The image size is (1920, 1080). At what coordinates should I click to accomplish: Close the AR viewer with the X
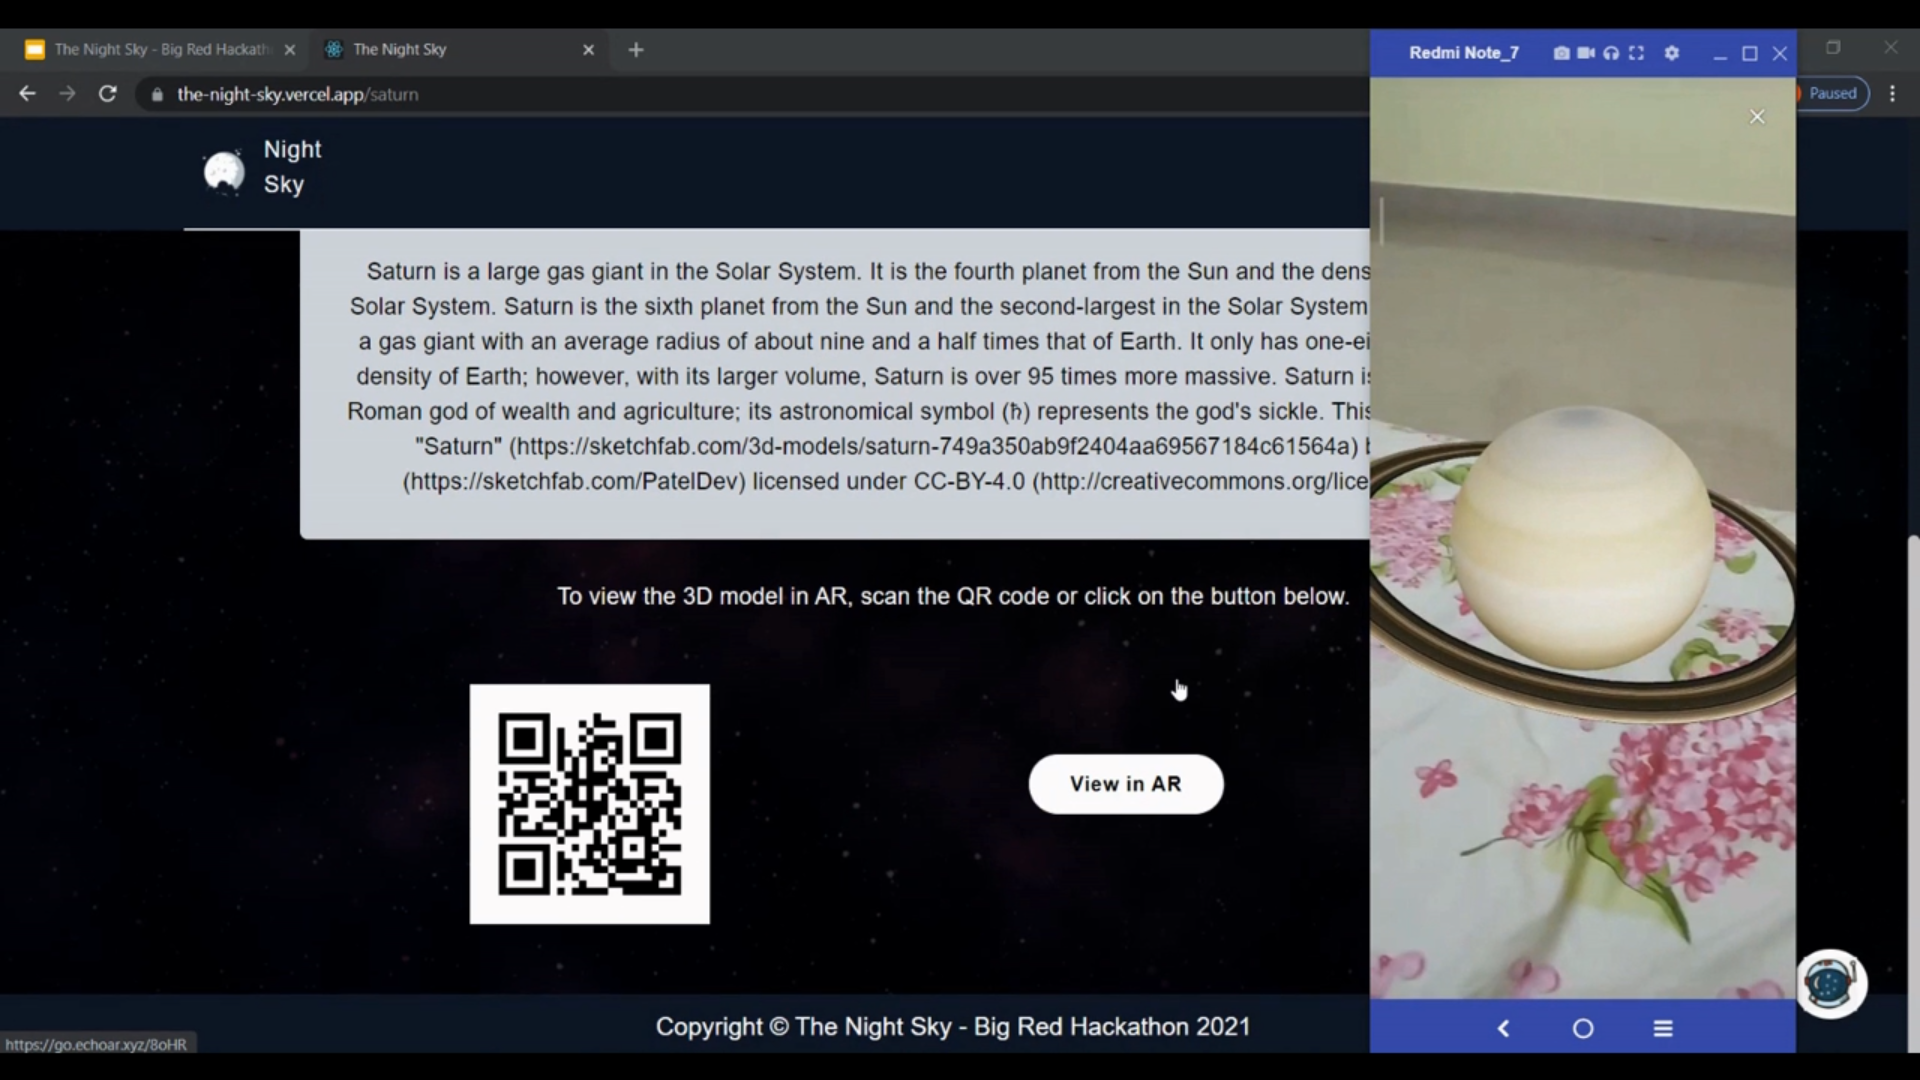point(1757,116)
